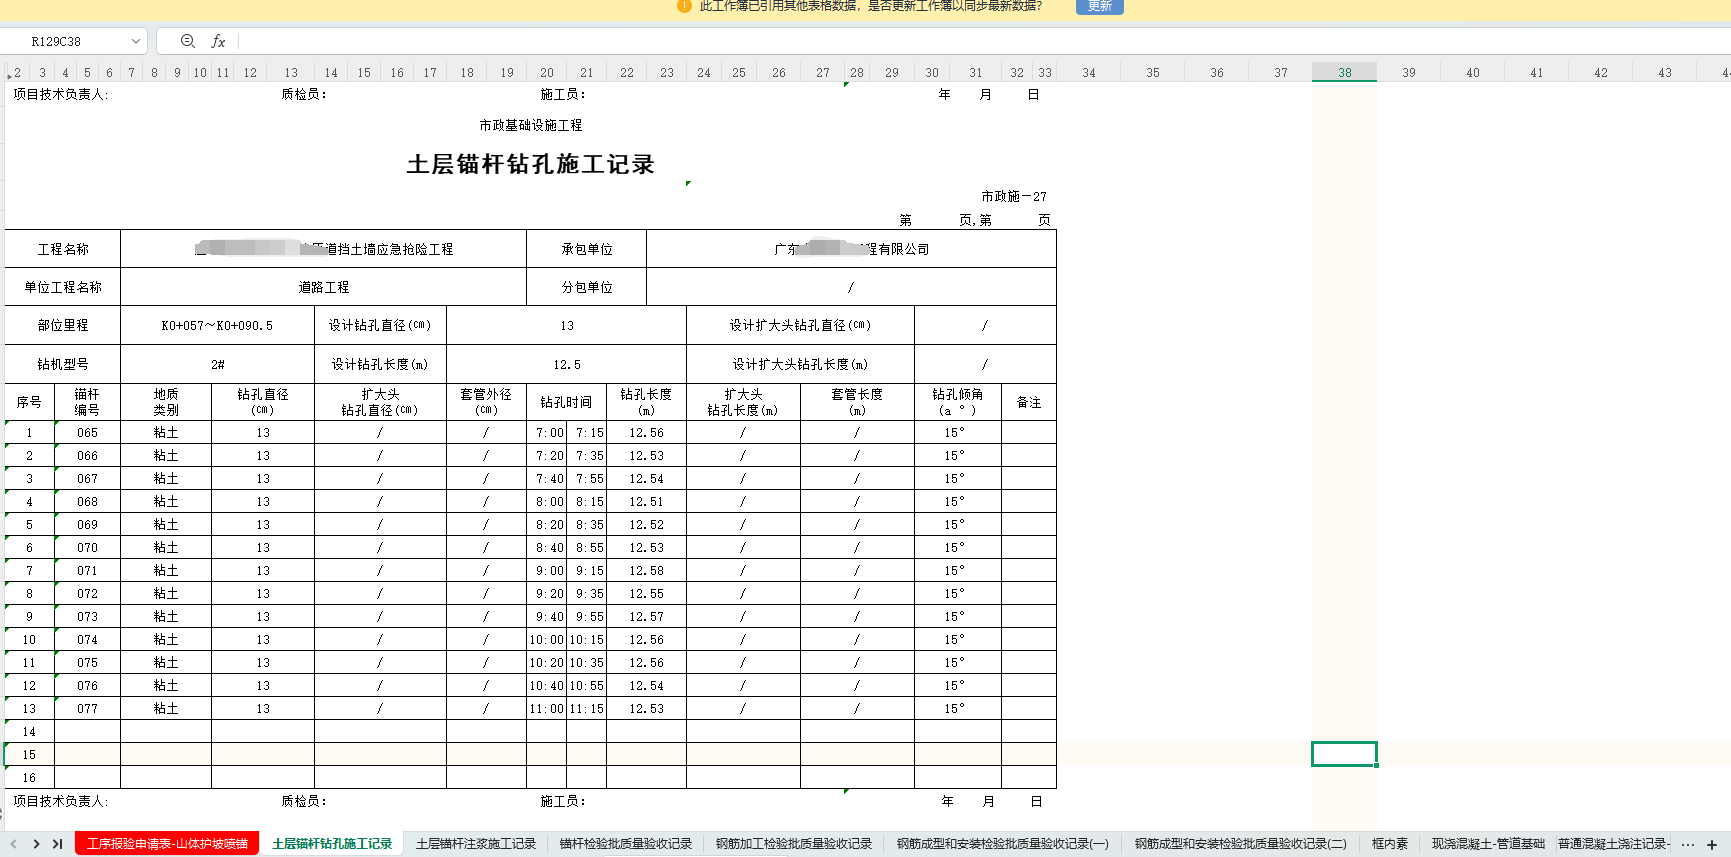Switch to 工序报验申请表-山体护坡喷锚 sheet tab
The height and width of the screenshot is (857, 1731).
[167, 844]
